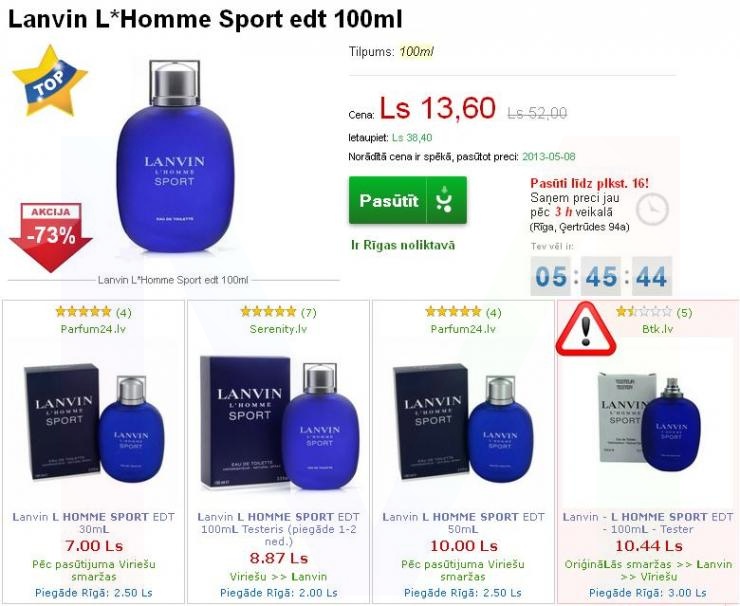
Task: Click the main blue Lanvin bottle image
Action: tap(175, 156)
